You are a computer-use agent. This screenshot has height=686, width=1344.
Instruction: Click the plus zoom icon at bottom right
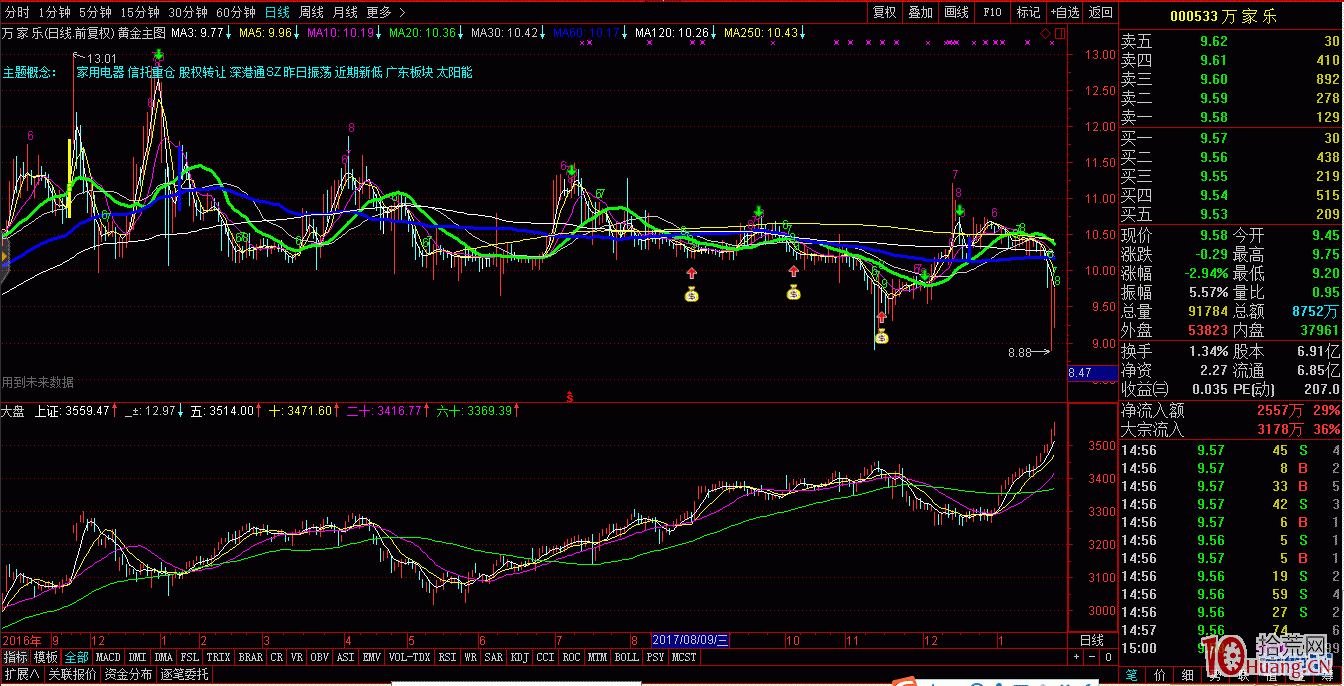pyautogui.click(x=1076, y=657)
